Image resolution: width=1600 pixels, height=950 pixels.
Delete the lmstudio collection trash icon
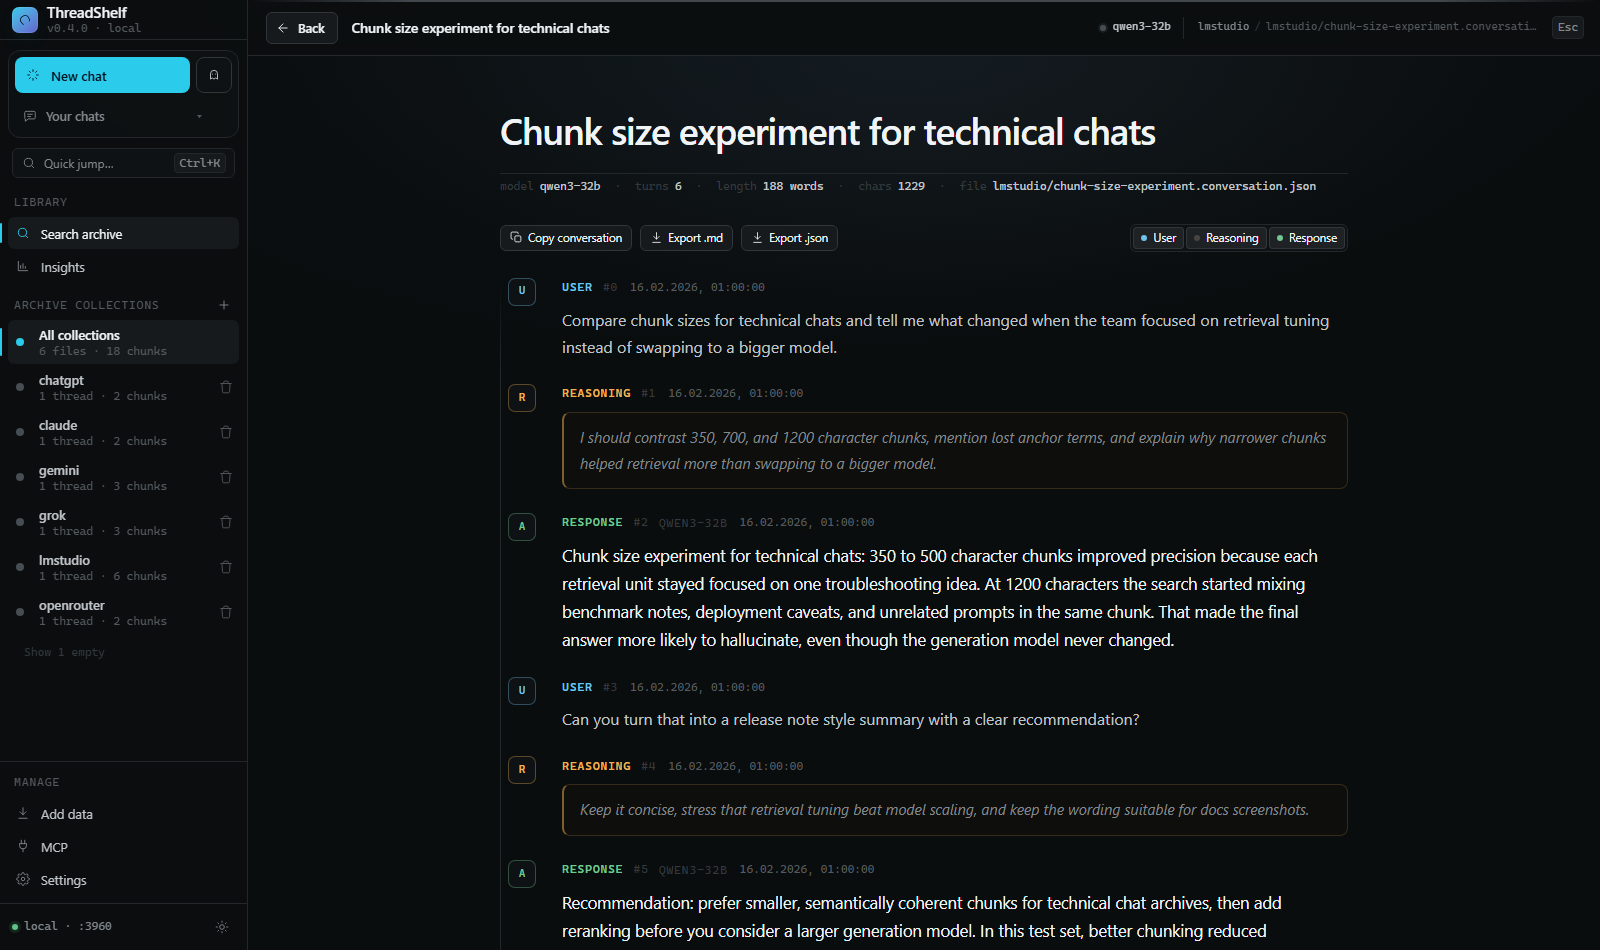[226, 567]
